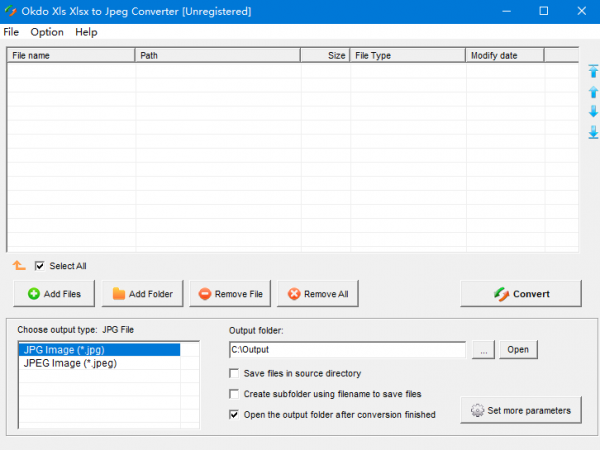Start conversion with the Convert button
Image resolution: width=600 pixels, height=450 pixels.
[x=521, y=293]
